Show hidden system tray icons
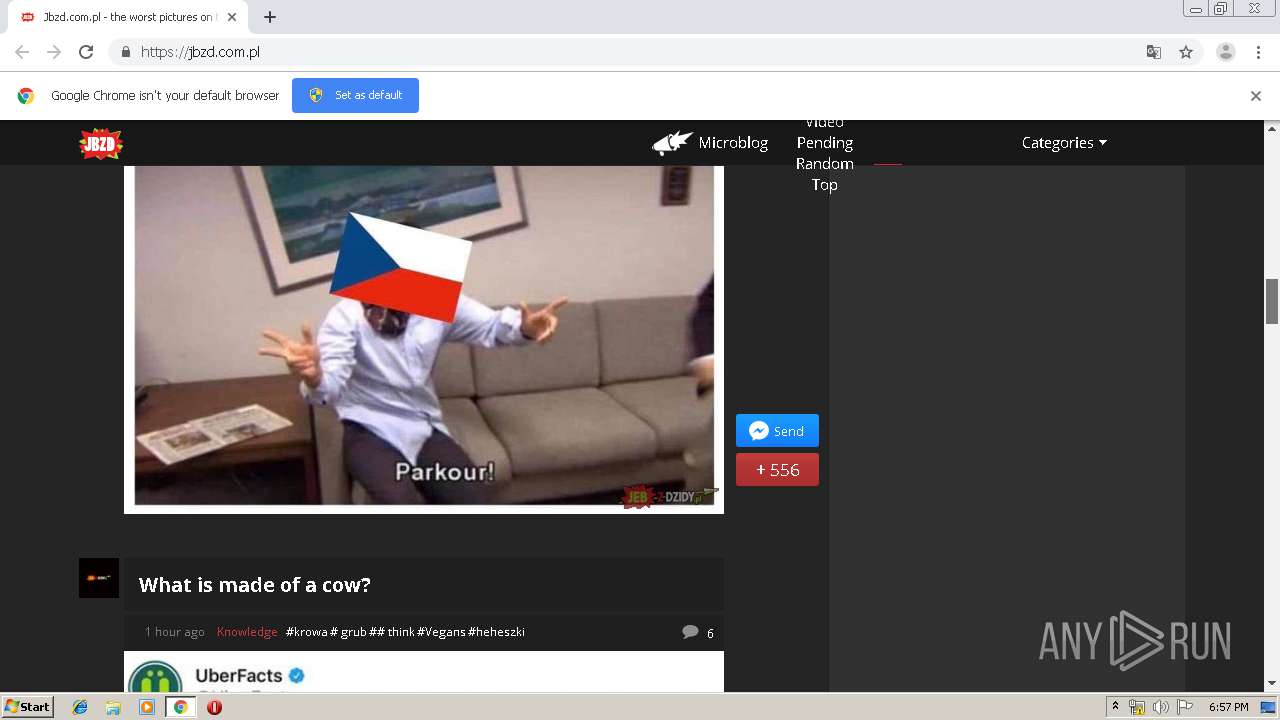The height and width of the screenshot is (720, 1280). tap(1116, 707)
